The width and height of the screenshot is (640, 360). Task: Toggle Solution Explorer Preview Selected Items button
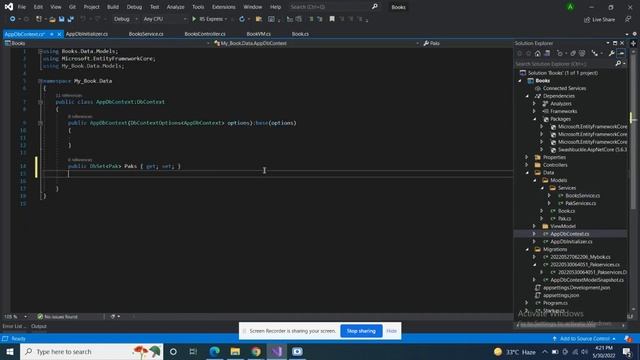621,53
